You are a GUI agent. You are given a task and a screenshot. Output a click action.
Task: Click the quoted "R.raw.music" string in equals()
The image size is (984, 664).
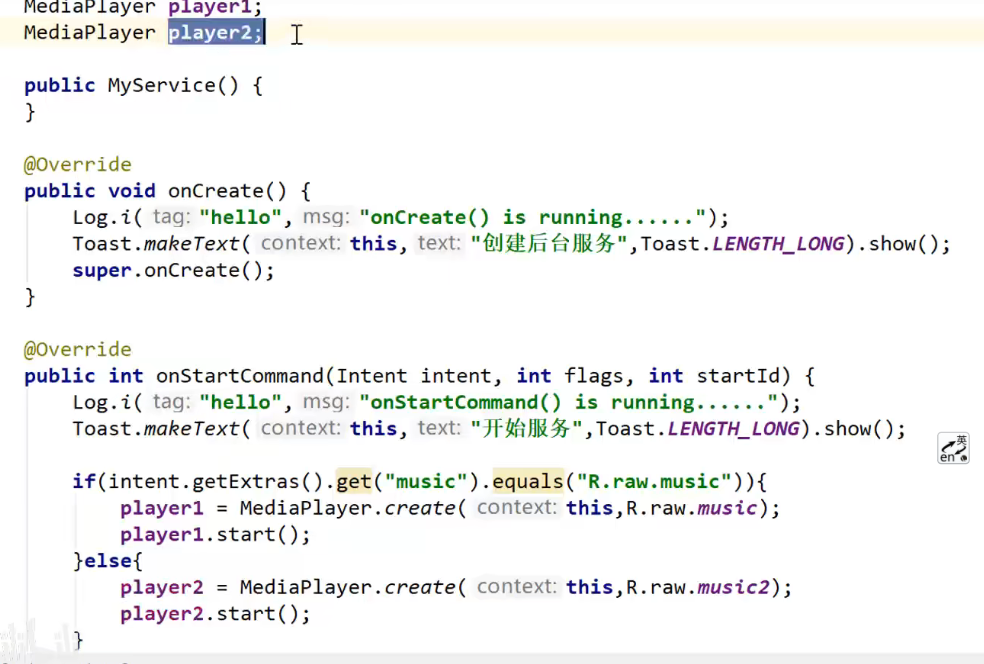tap(655, 481)
